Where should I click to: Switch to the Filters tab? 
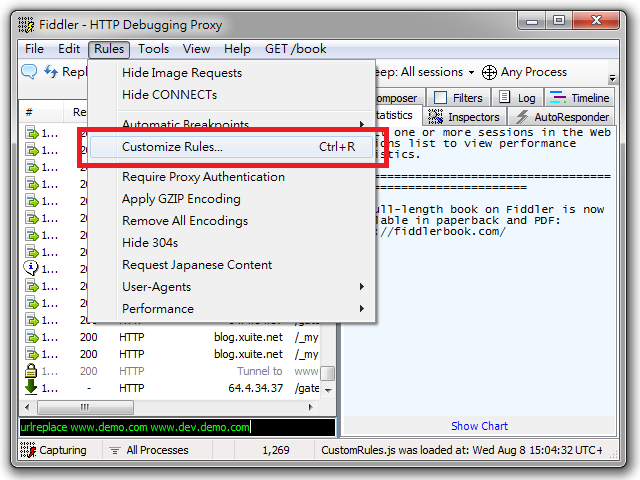458,98
